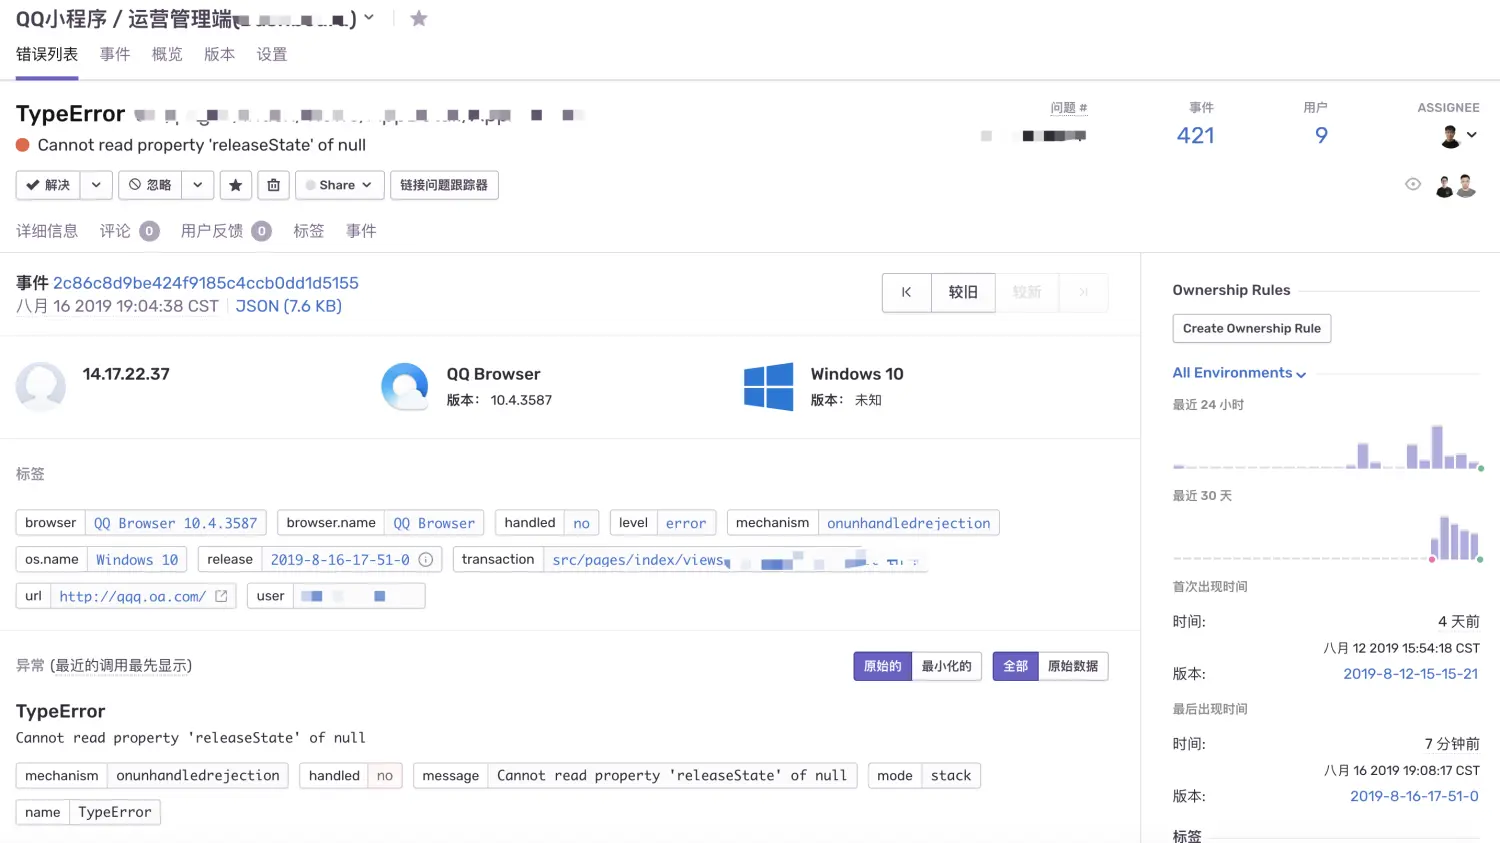1500x843 pixels.
Task: Select the 事件 tab under the issue
Action: [x=361, y=231]
